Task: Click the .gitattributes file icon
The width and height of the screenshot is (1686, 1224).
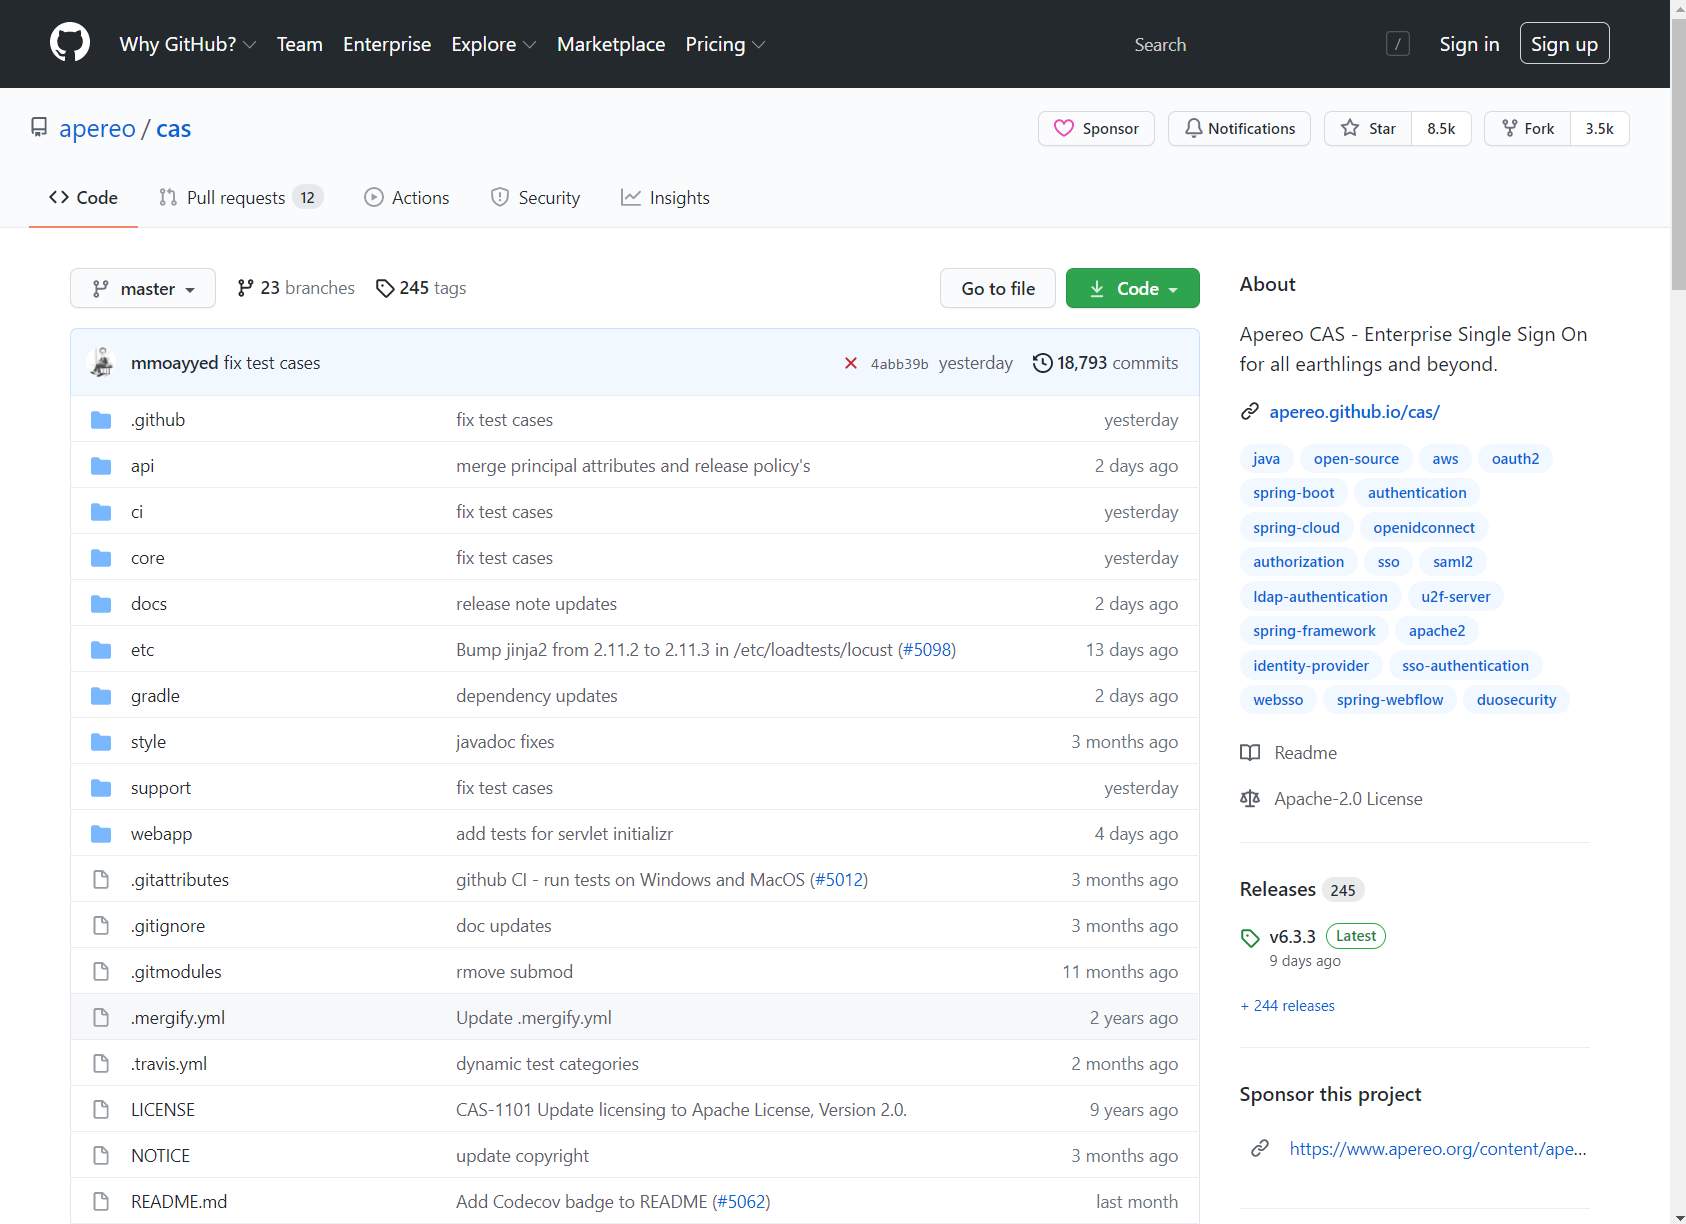Action: tap(101, 880)
